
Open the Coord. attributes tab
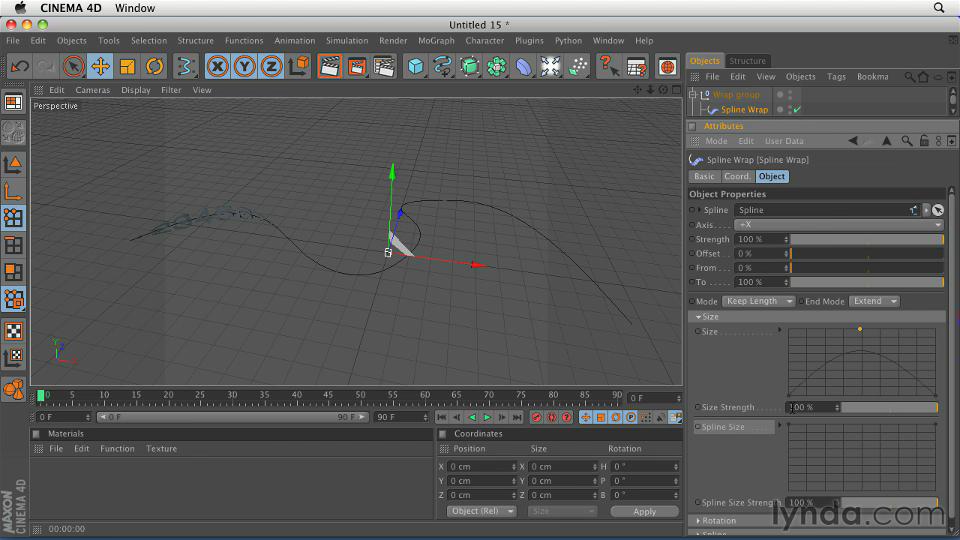(x=737, y=176)
